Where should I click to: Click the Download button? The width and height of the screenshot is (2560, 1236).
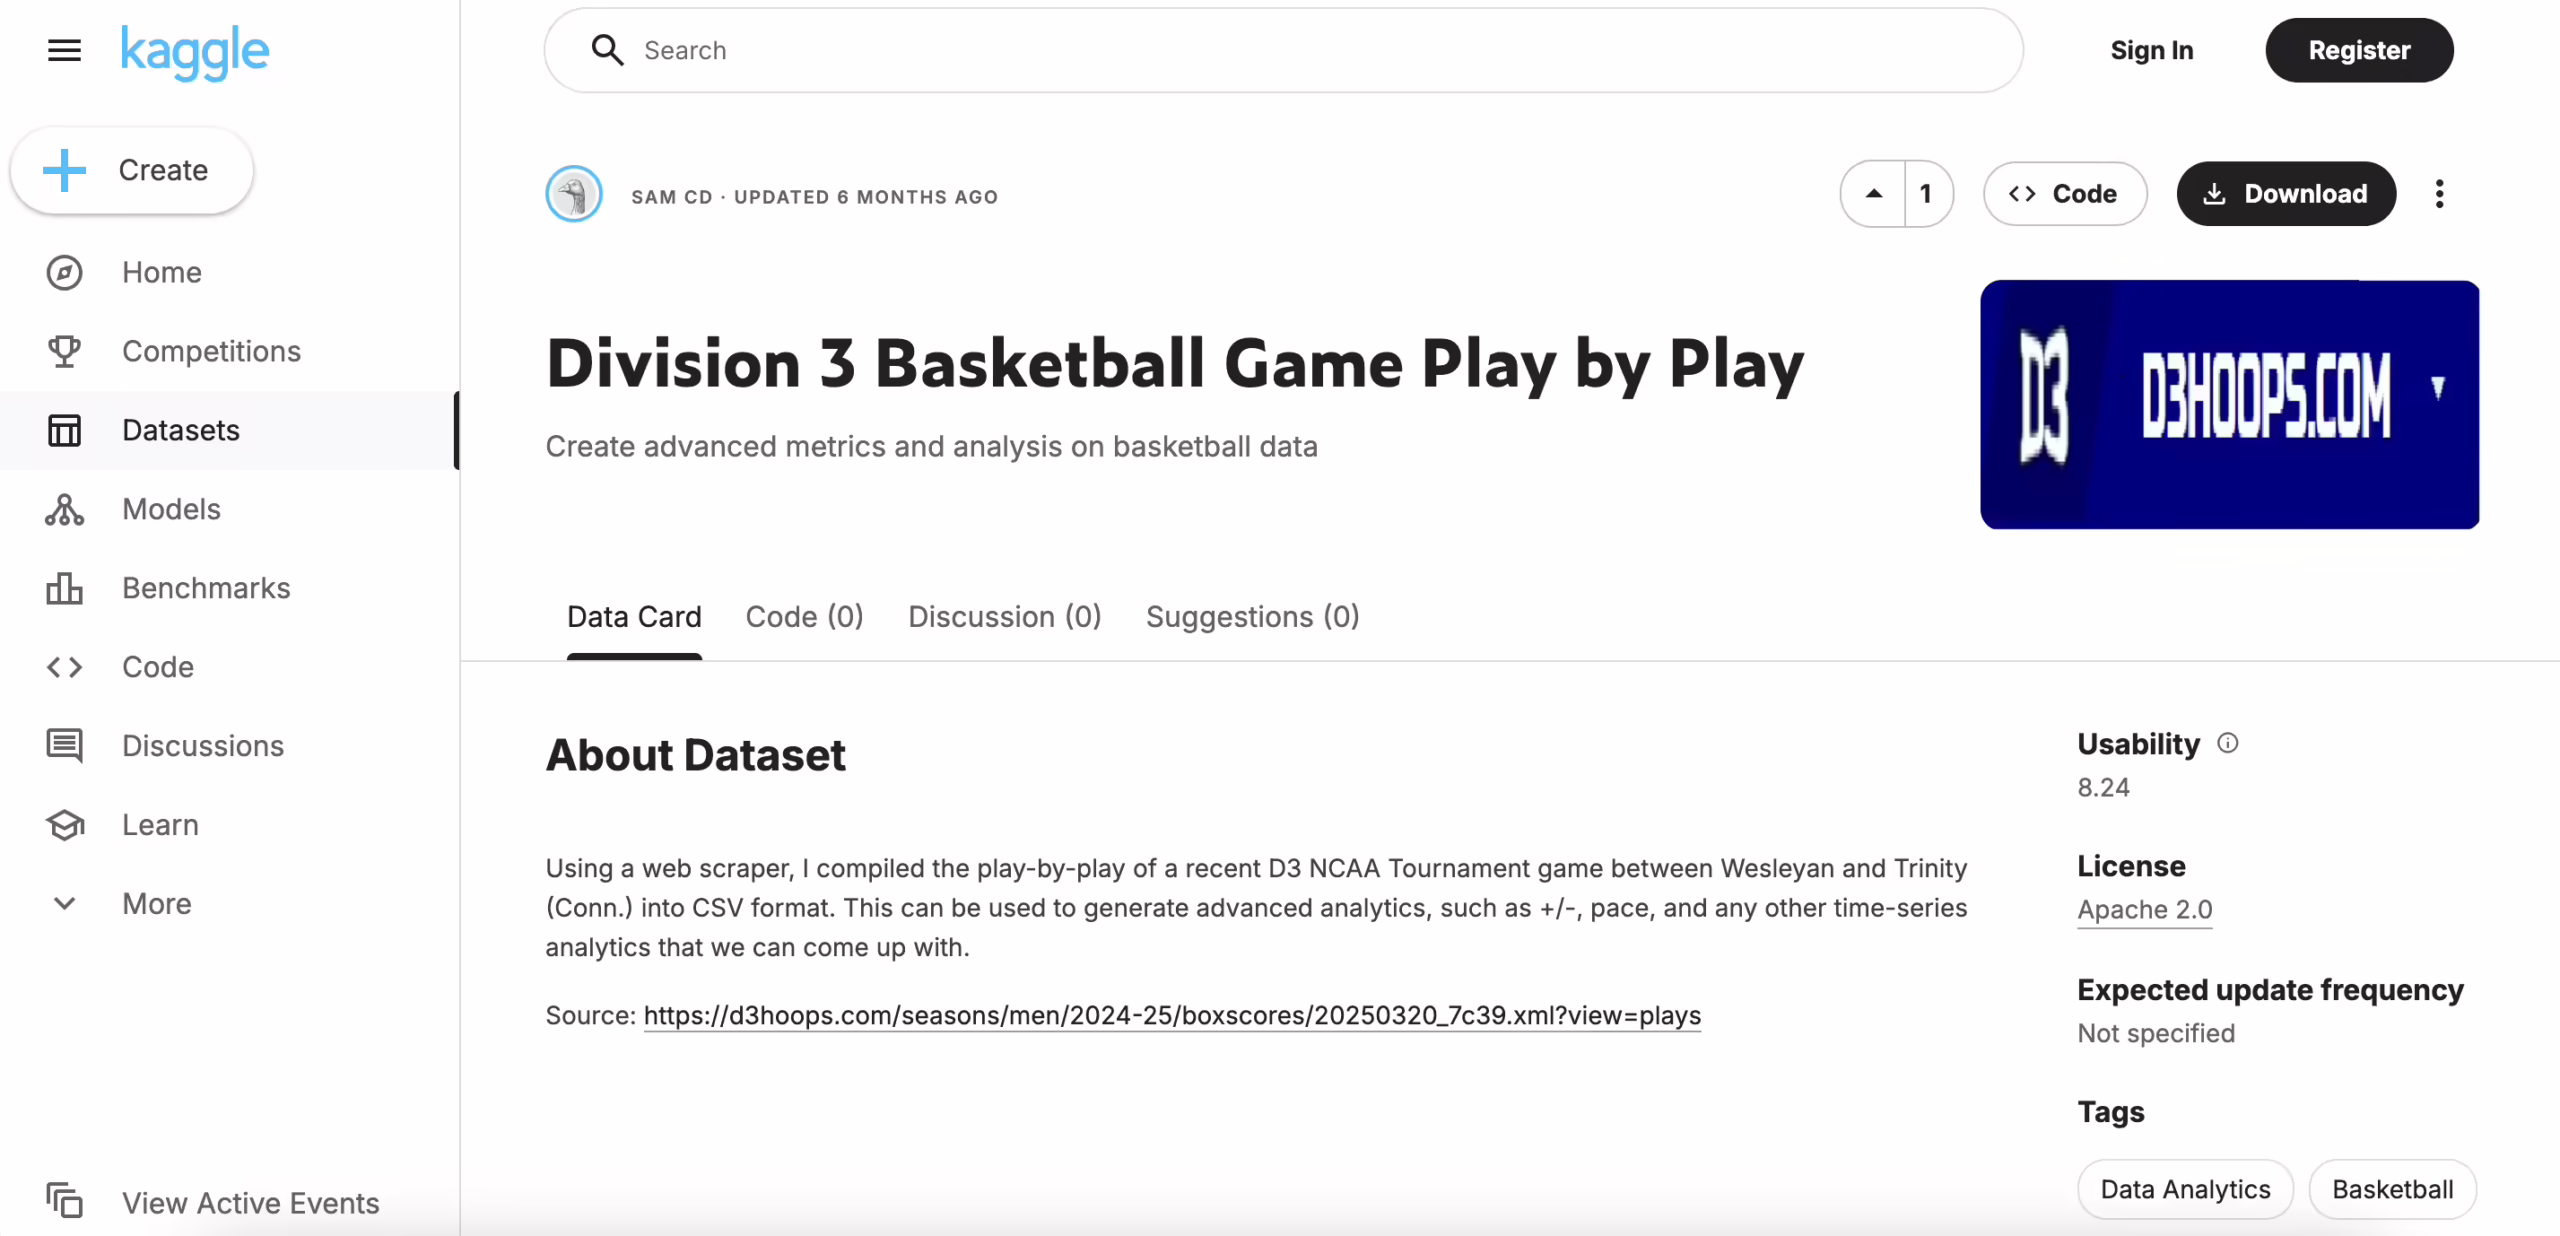click(2286, 194)
